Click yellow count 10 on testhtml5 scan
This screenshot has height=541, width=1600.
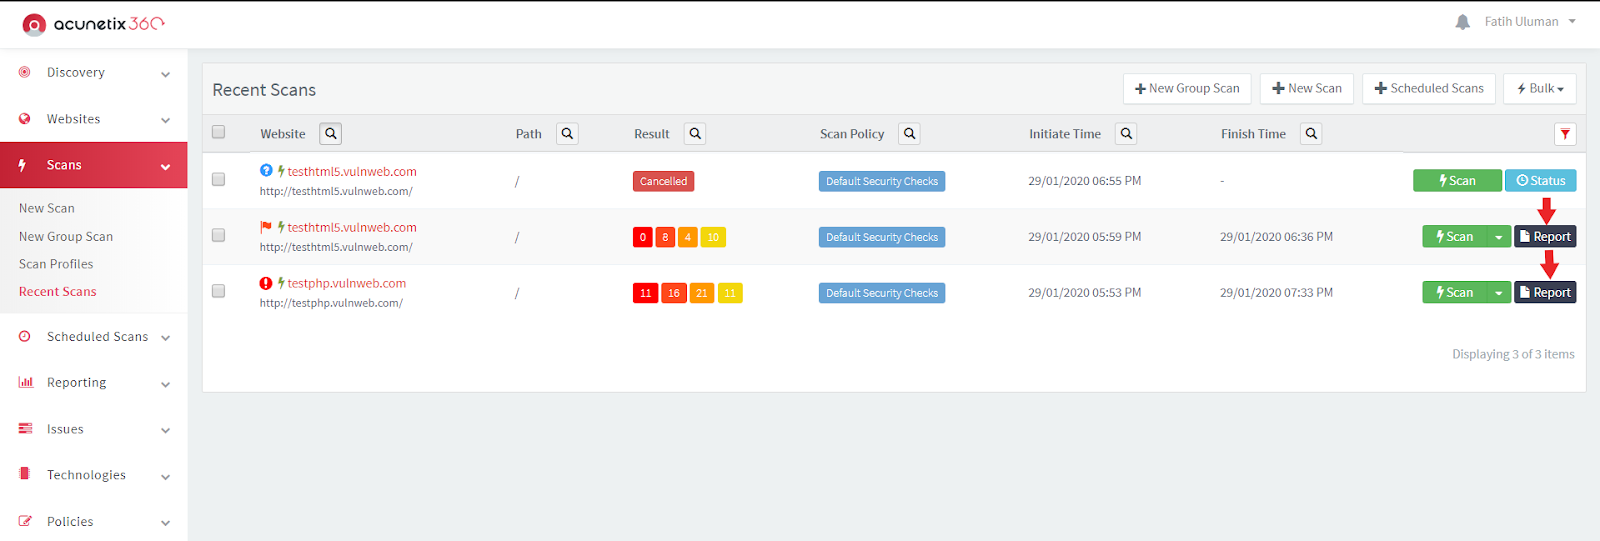[713, 237]
